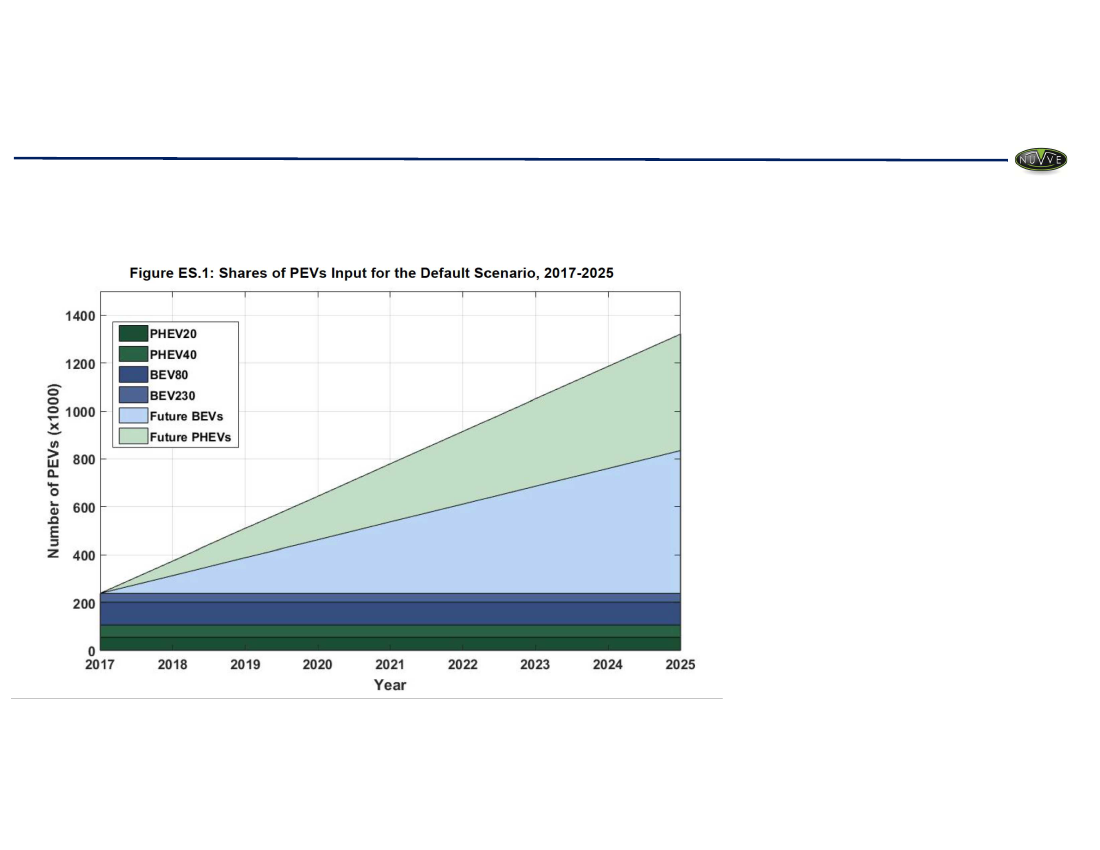The height and width of the screenshot is (850, 1100).
Task: Click the 2019 x-axis tick label
Action: [x=245, y=664]
